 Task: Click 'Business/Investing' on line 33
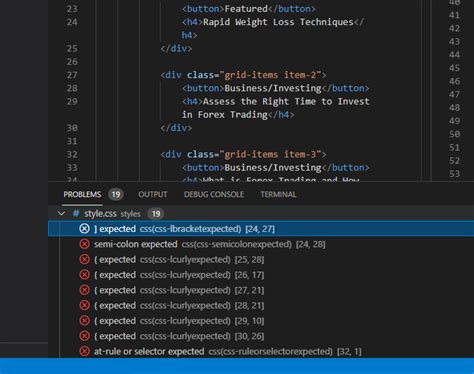(x=273, y=168)
